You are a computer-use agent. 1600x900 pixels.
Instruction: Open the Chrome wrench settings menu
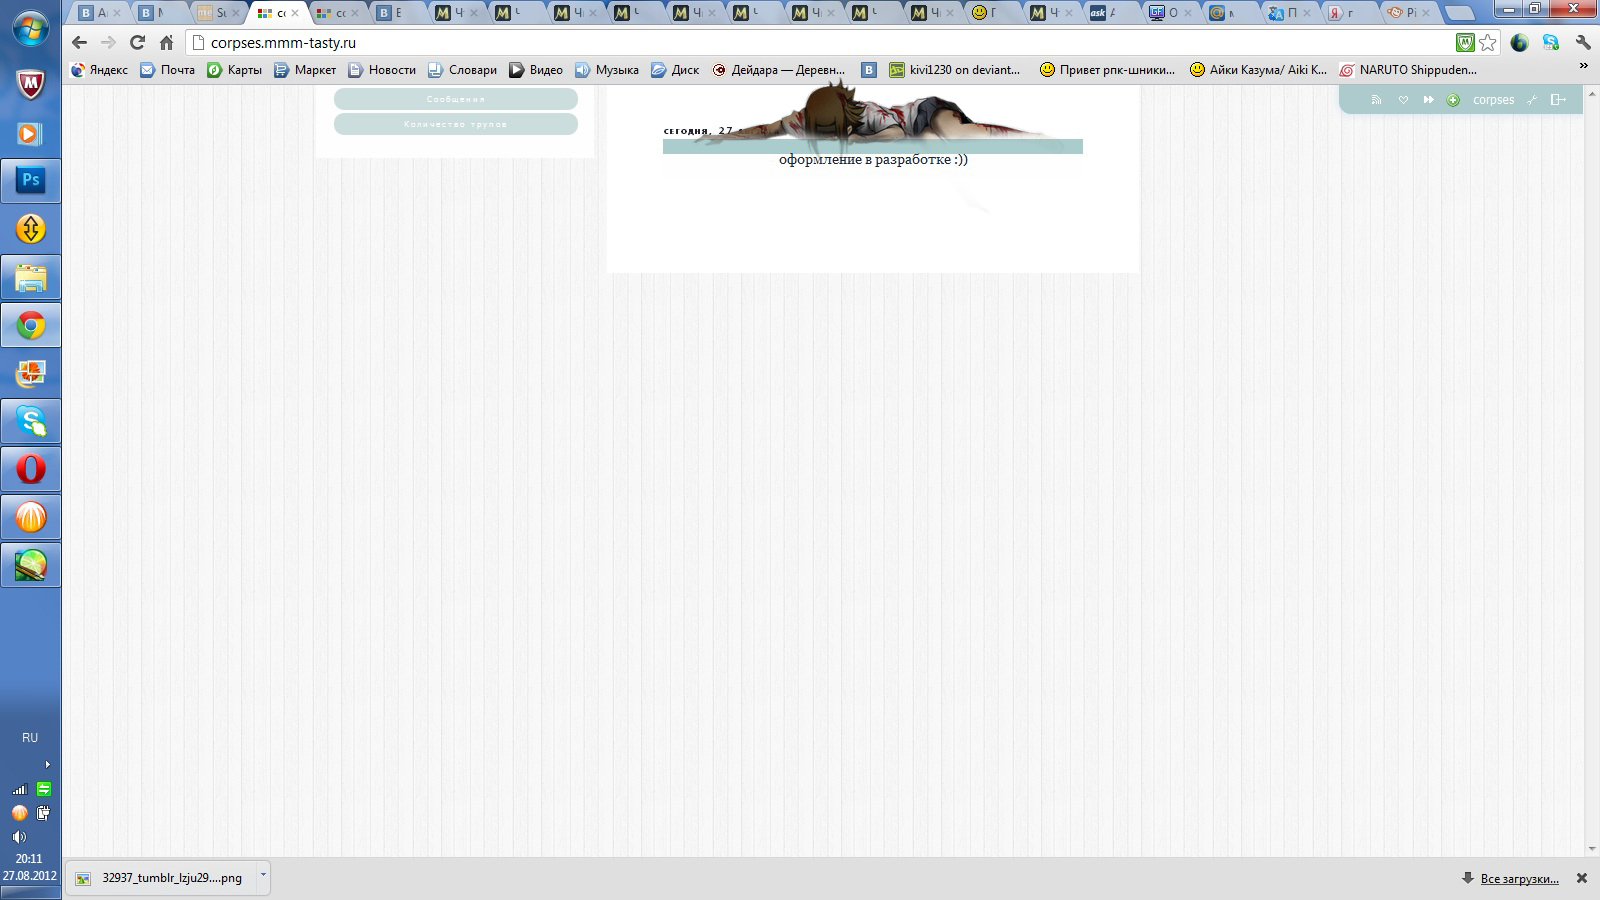pyautogui.click(x=1583, y=43)
